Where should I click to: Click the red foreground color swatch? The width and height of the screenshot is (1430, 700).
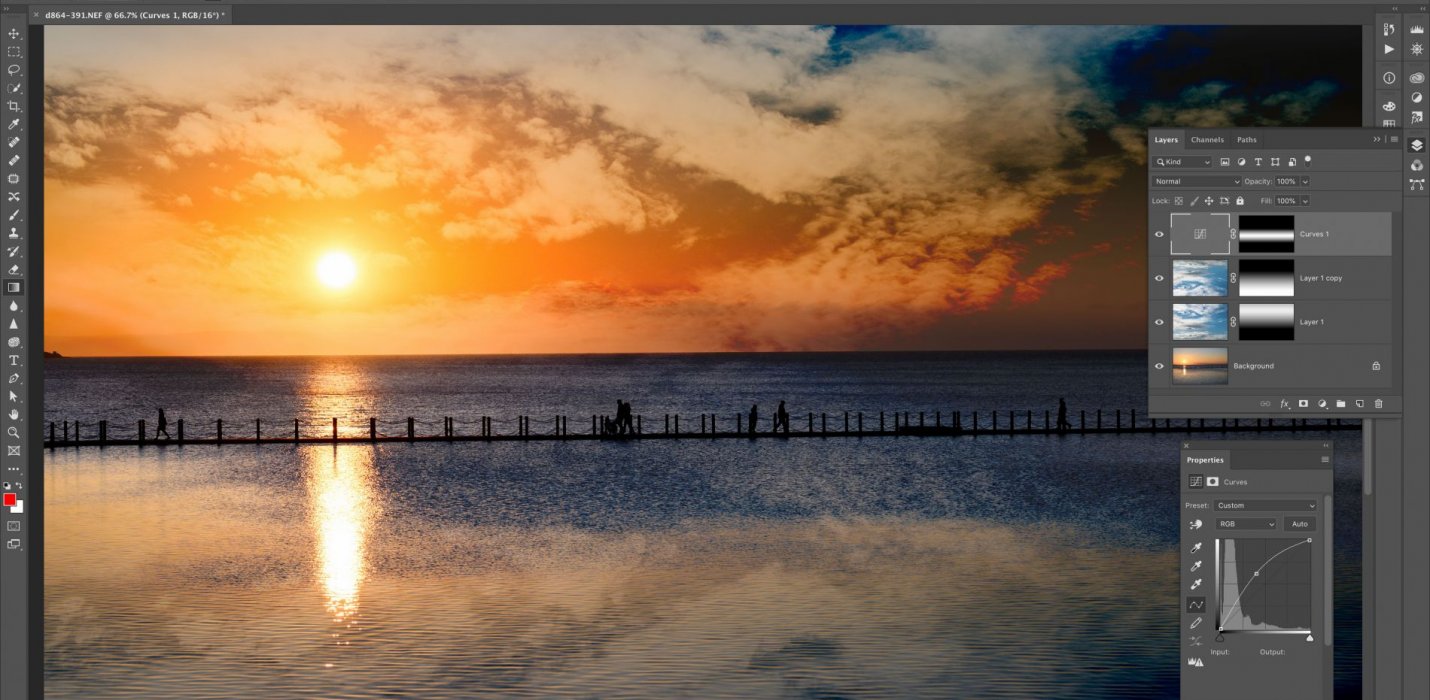[x=9, y=499]
